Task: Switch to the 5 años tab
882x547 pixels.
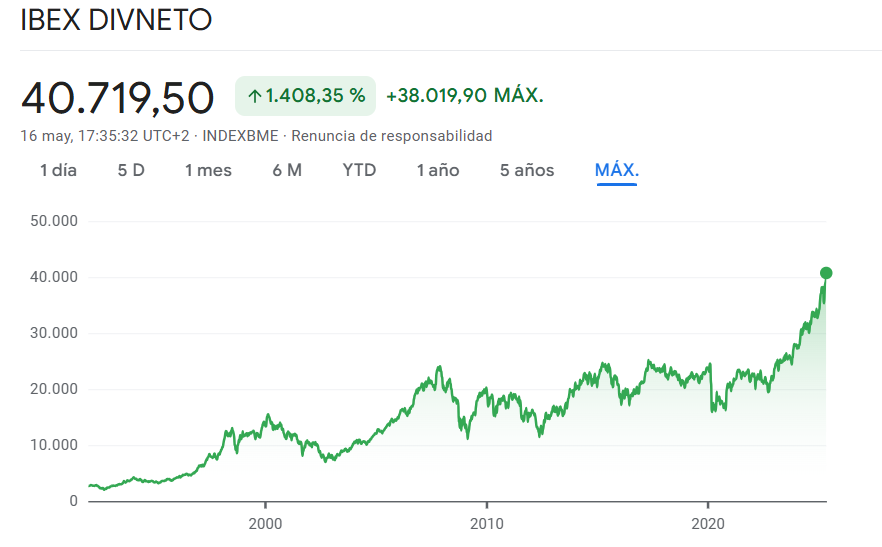Action: (x=527, y=170)
